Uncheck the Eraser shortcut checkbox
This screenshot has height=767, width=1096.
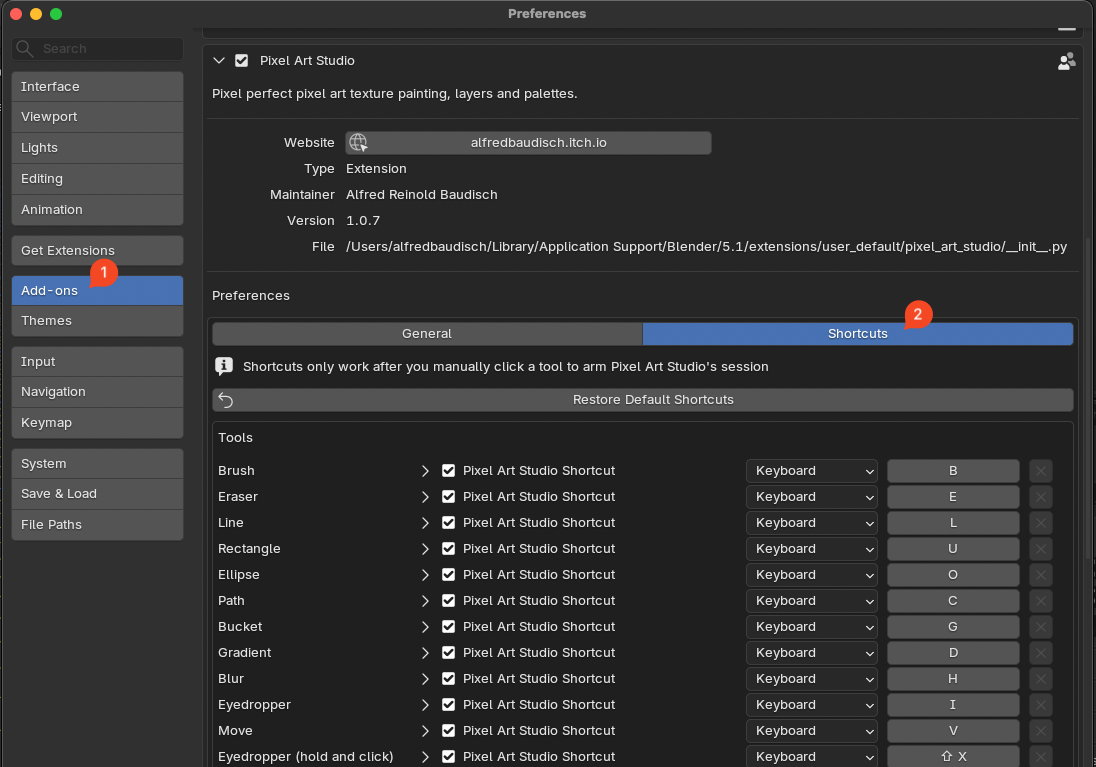point(449,496)
